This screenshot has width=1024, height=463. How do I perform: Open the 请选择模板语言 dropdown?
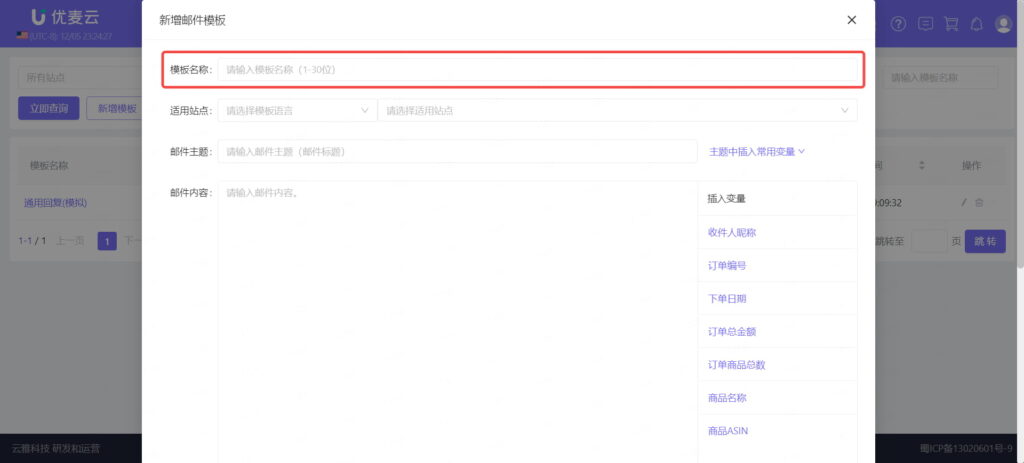pyautogui.click(x=297, y=110)
